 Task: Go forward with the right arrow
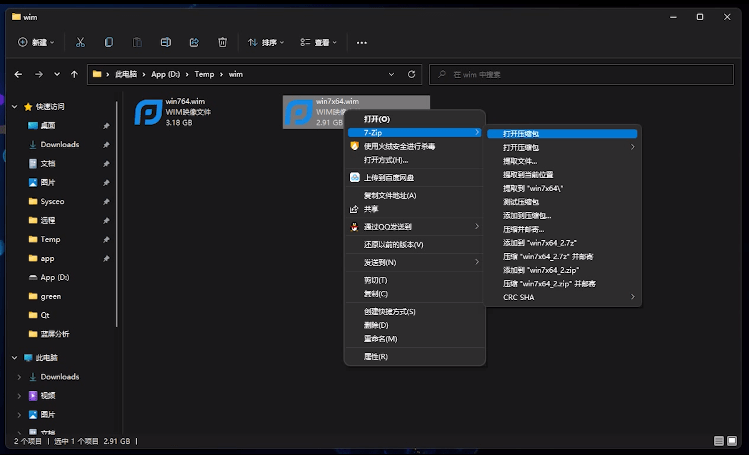39,74
